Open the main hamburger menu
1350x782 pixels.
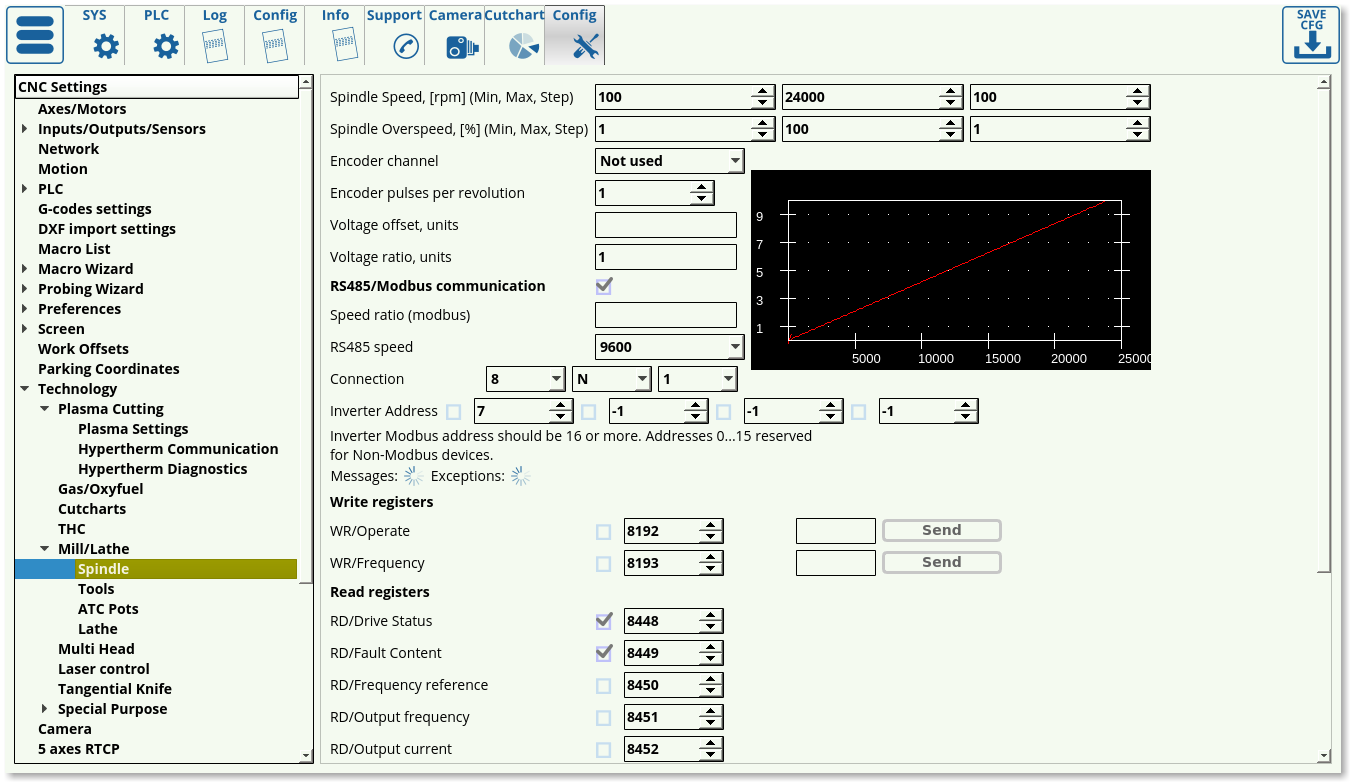tap(35, 35)
